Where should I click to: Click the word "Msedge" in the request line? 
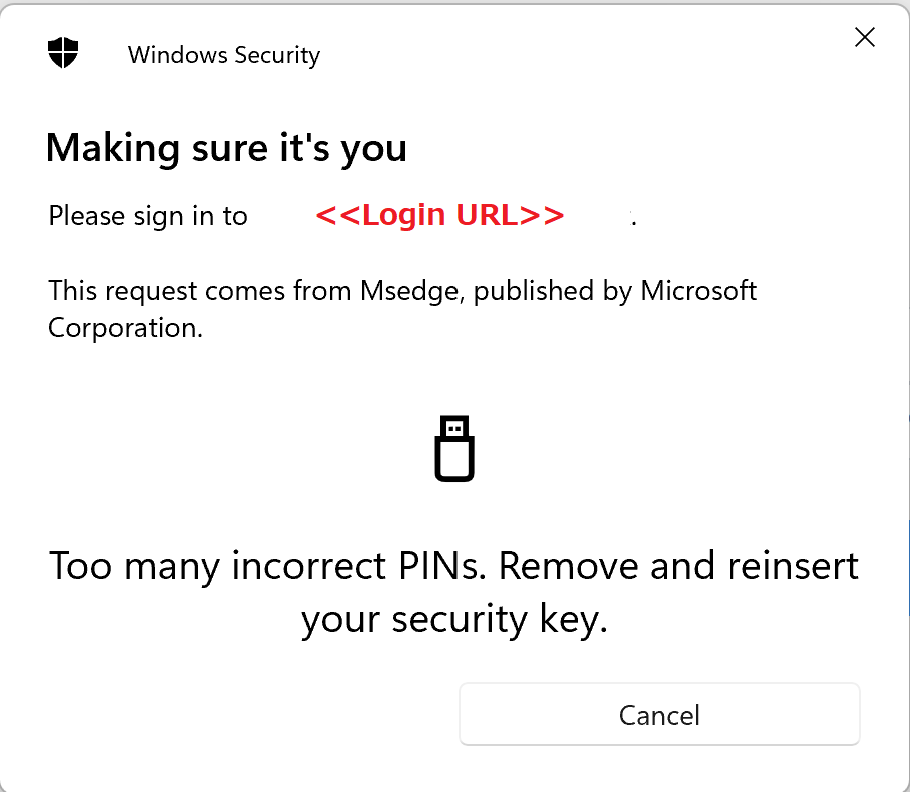pos(411,291)
